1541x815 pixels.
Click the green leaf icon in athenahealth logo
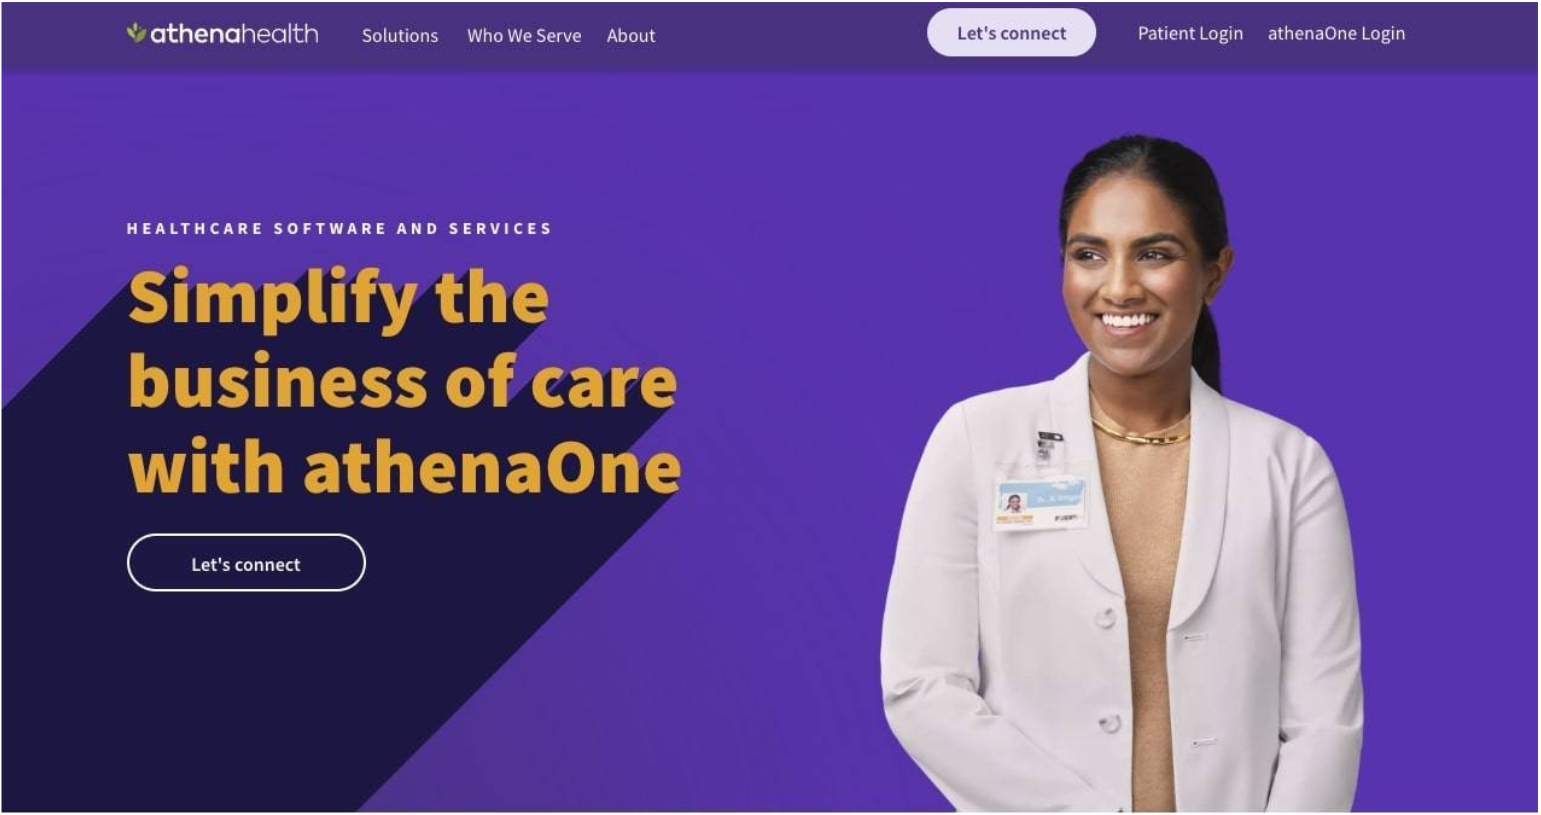[136, 33]
